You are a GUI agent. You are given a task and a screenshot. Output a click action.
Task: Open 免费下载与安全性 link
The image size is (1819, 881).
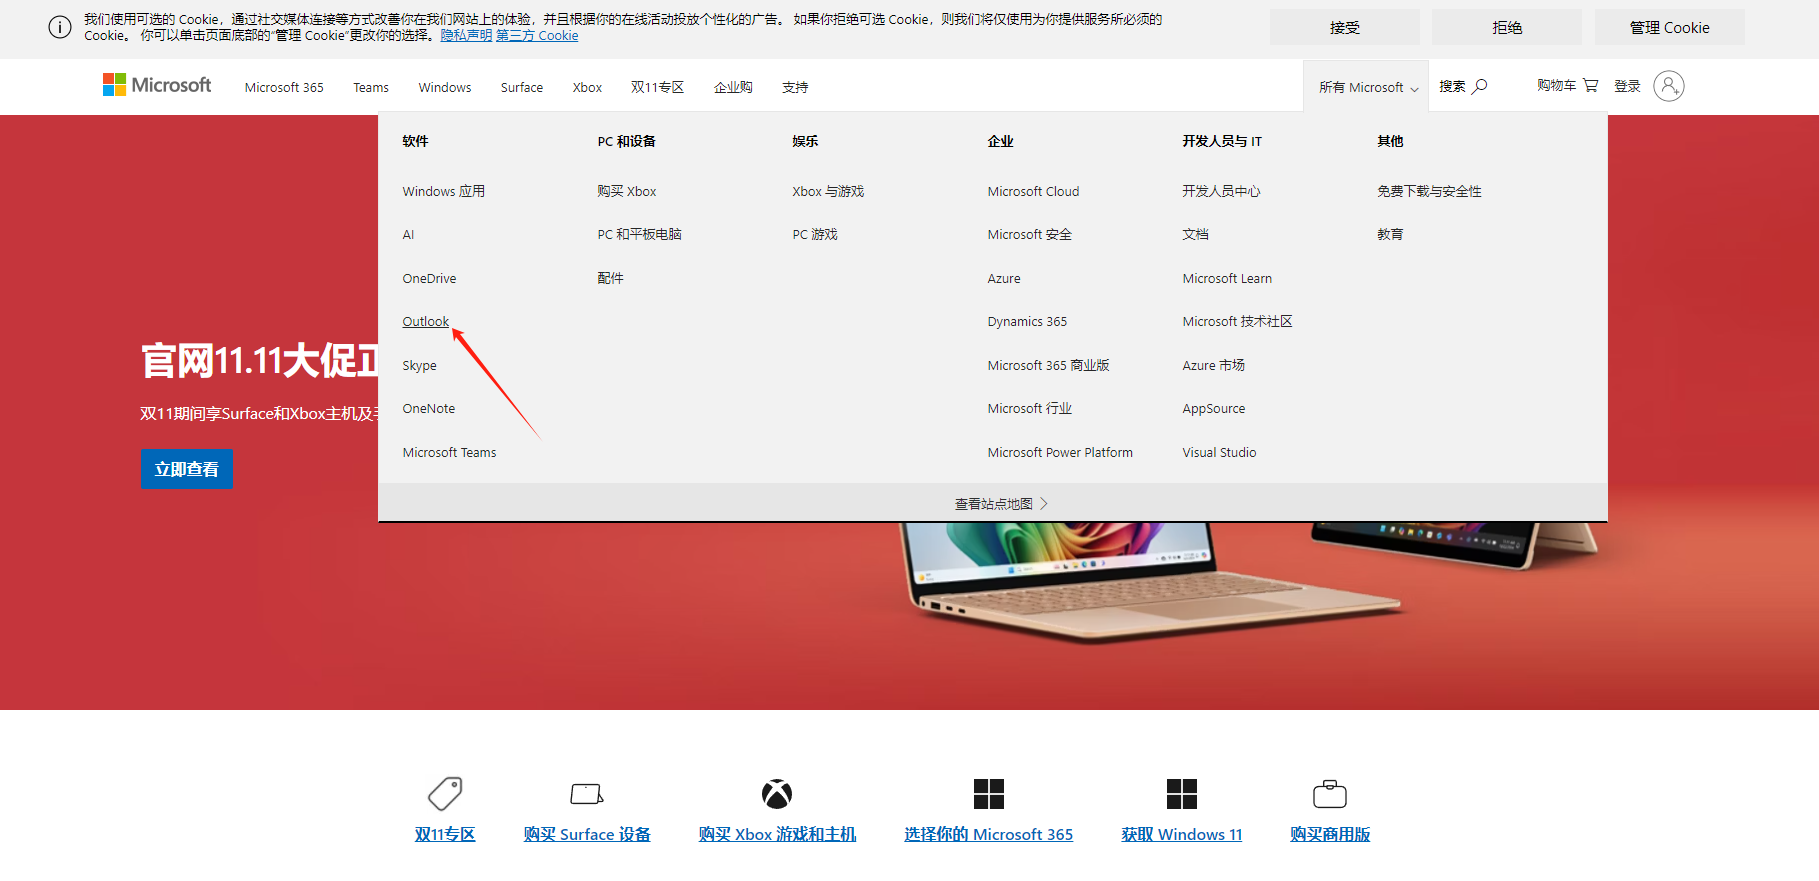point(1429,191)
